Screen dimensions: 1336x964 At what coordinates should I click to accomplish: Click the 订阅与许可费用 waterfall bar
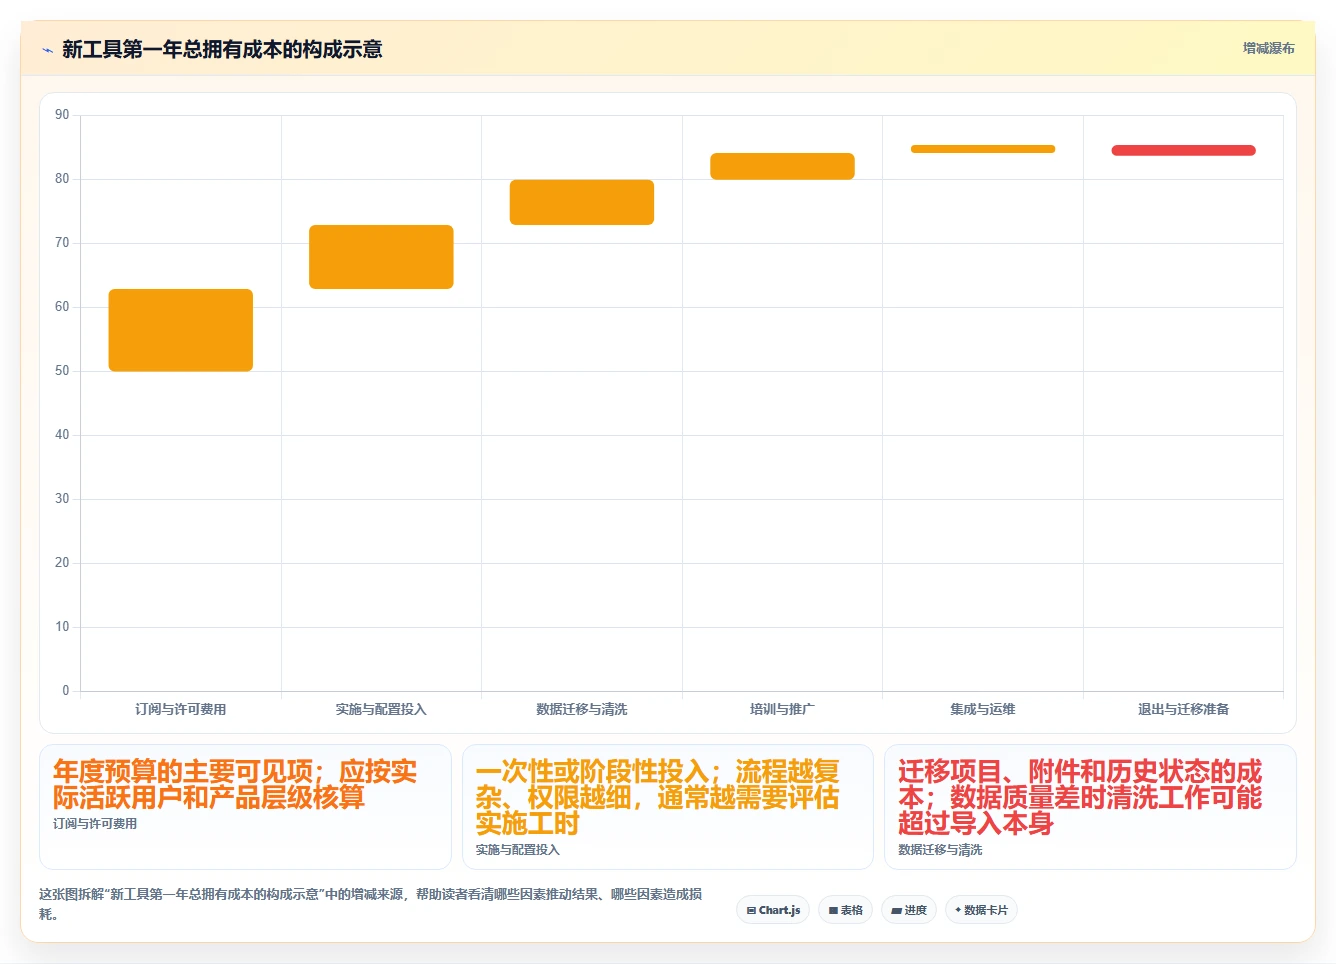(181, 330)
